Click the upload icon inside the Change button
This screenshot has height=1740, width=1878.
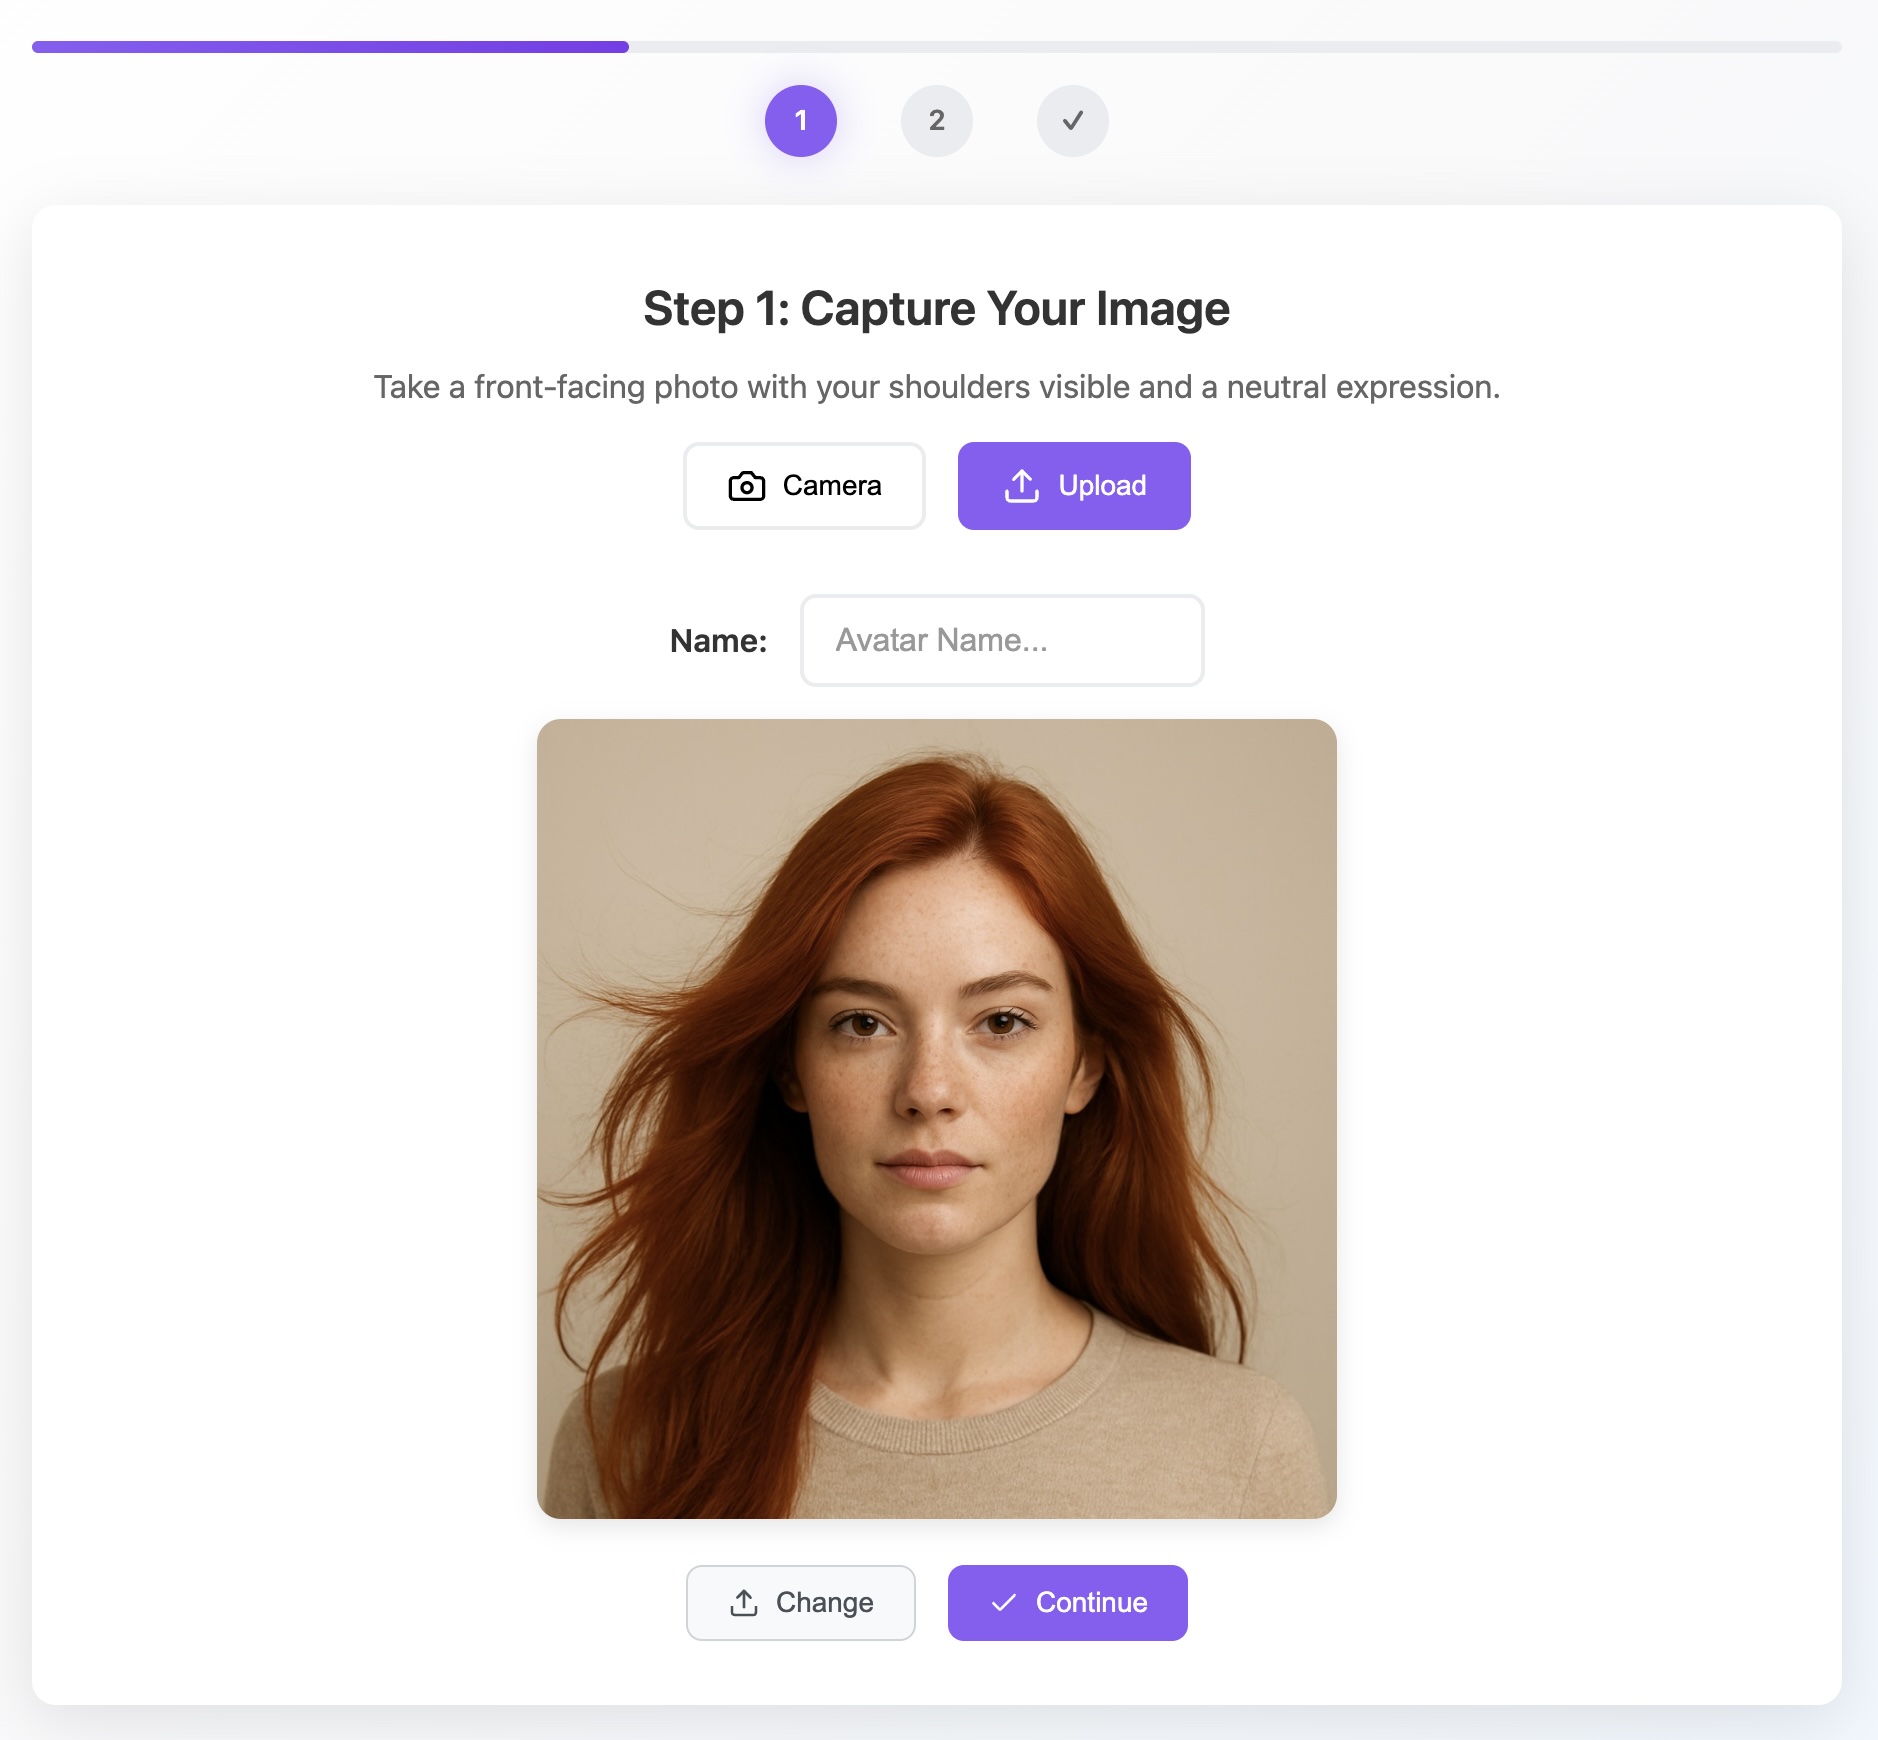click(x=745, y=1603)
